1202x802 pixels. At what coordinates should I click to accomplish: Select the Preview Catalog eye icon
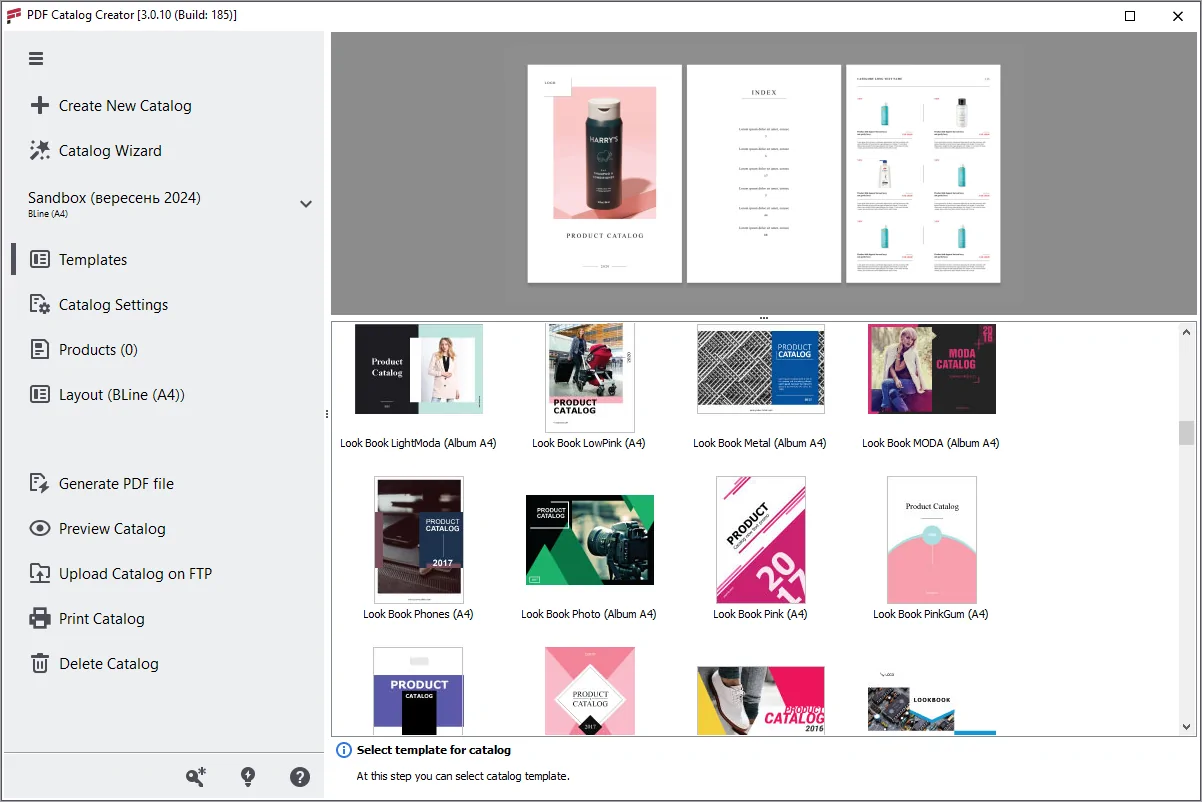pos(38,528)
